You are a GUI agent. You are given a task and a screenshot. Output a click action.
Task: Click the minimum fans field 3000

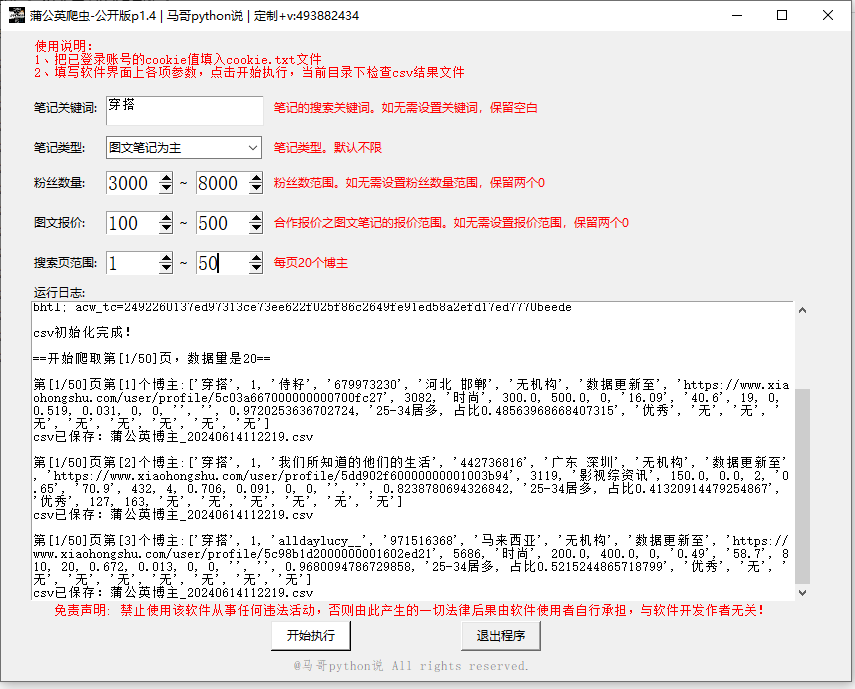(x=133, y=183)
